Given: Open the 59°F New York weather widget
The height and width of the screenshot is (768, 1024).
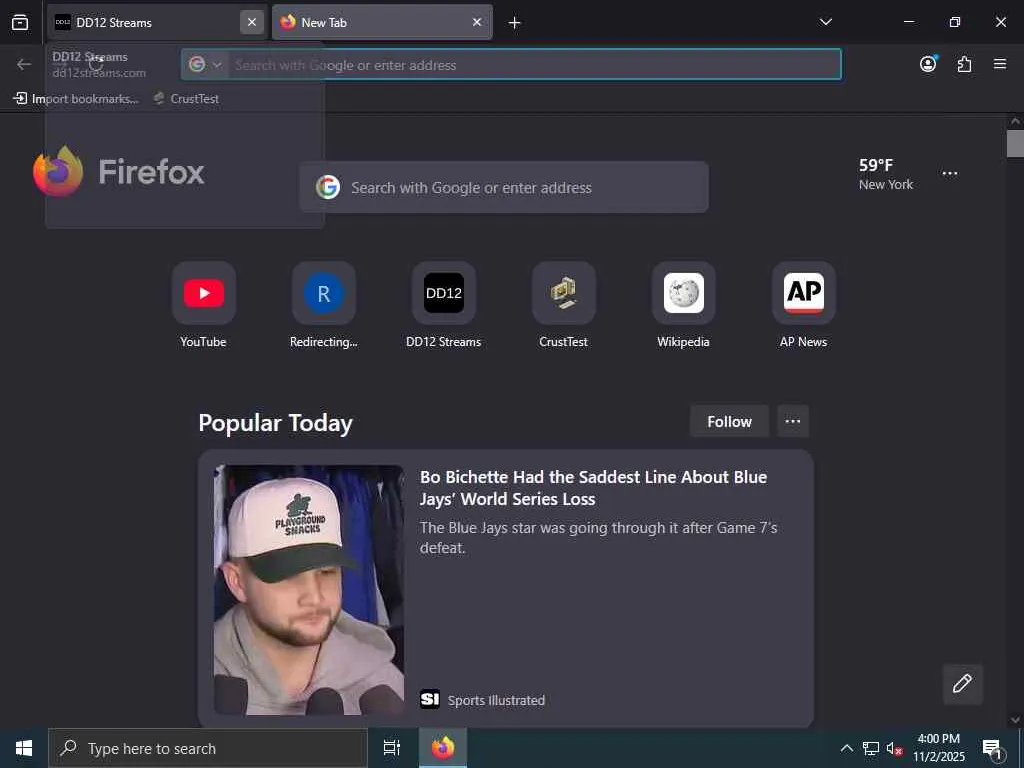Looking at the screenshot, I should click(x=886, y=174).
